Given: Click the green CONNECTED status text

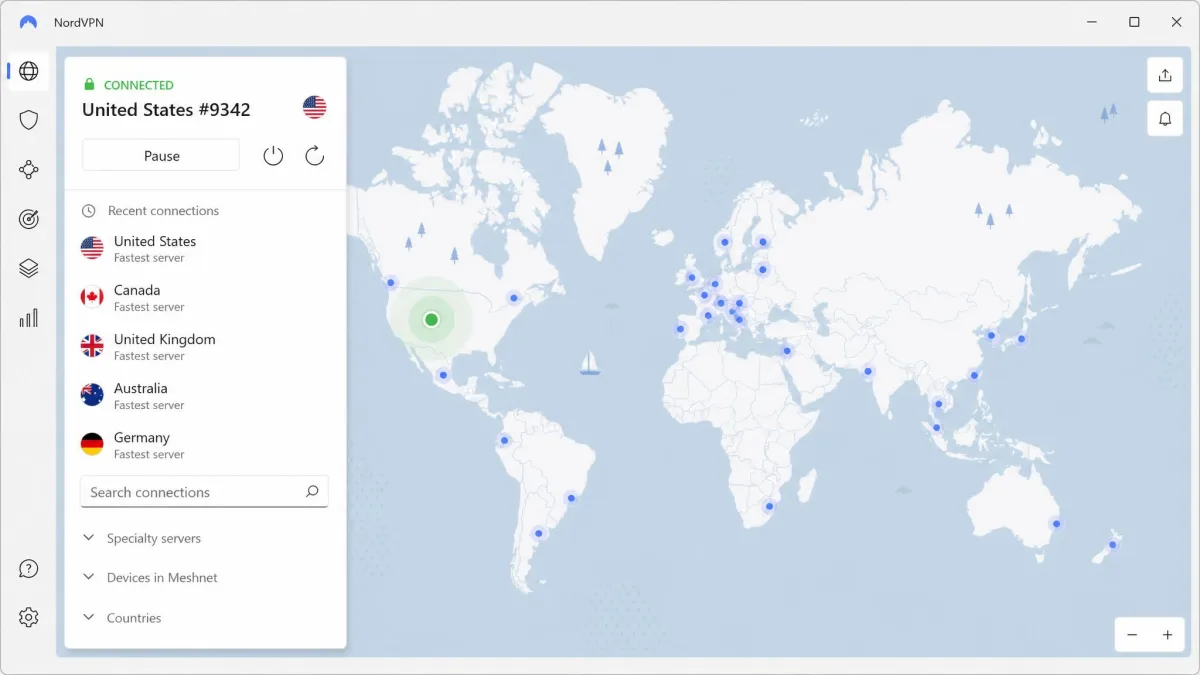Looking at the screenshot, I should [x=139, y=85].
